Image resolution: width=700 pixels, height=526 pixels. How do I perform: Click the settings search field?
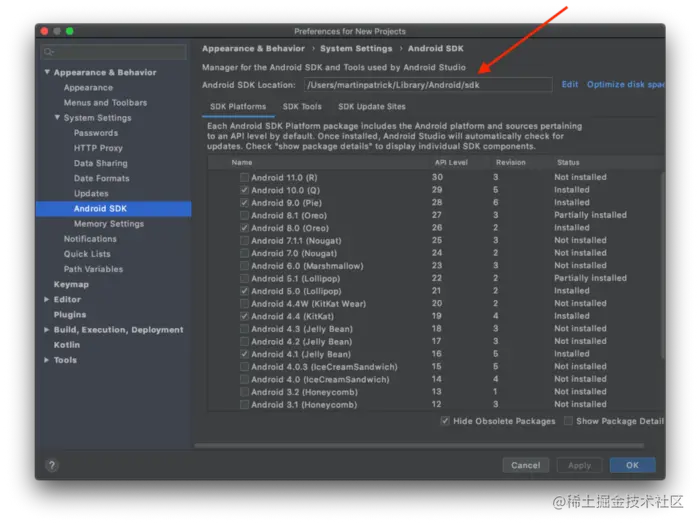pyautogui.click(x=113, y=52)
